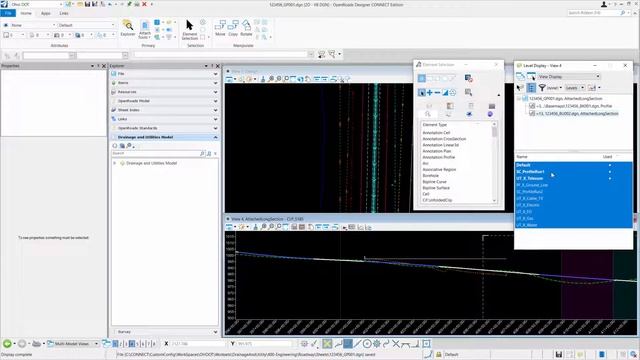Click the save icon in quick access toolbar
This screenshot has height=360, width=640.
pyautogui.click(x=87, y=4)
